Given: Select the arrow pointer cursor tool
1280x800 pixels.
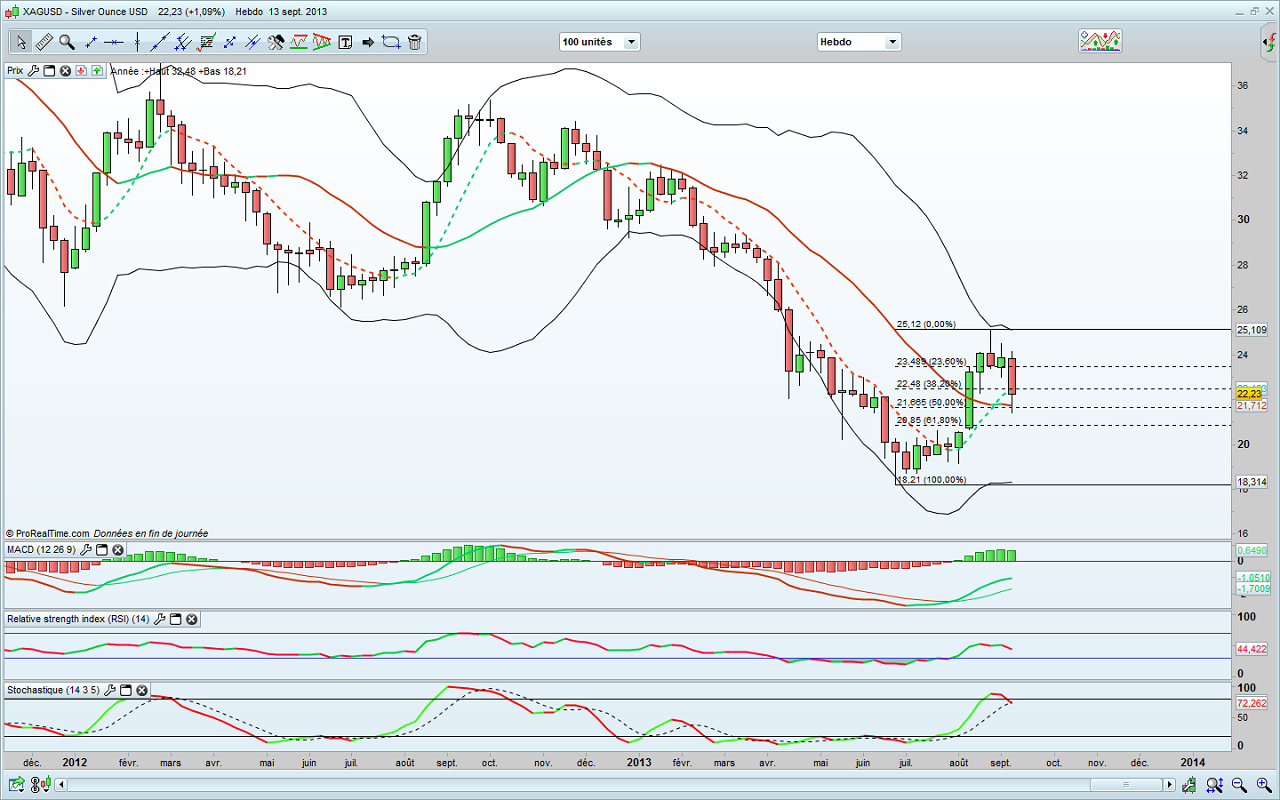Looking at the screenshot, I should [x=21, y=42].
